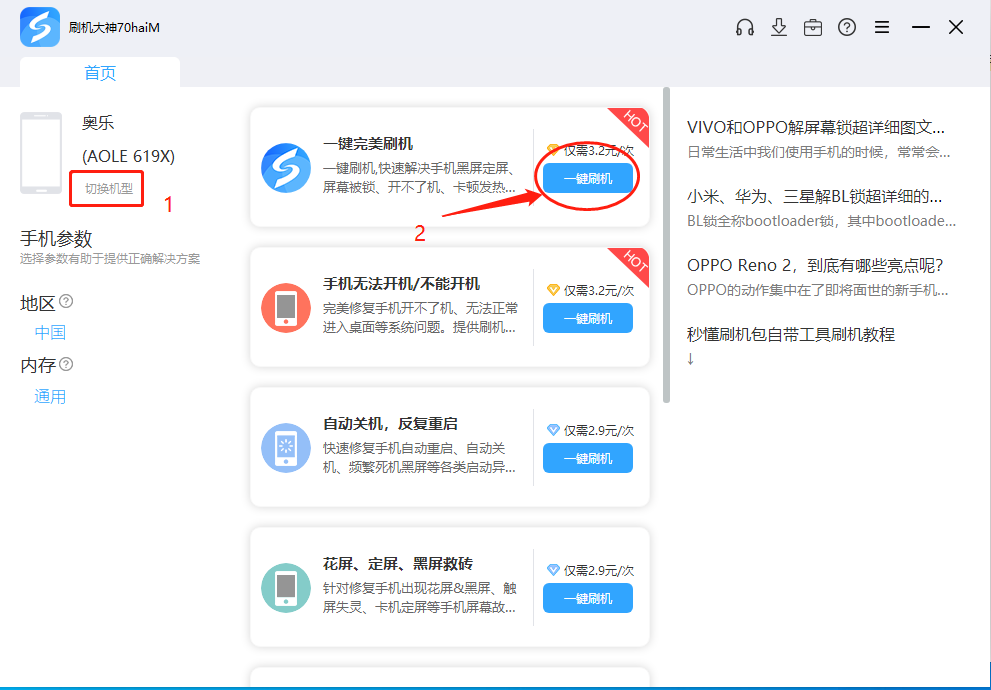Click the 仅需2.9元/次 price on 自动关机 card
Image resolution: width=991 pixels, height=690 pixels.
tap(599, 431)
